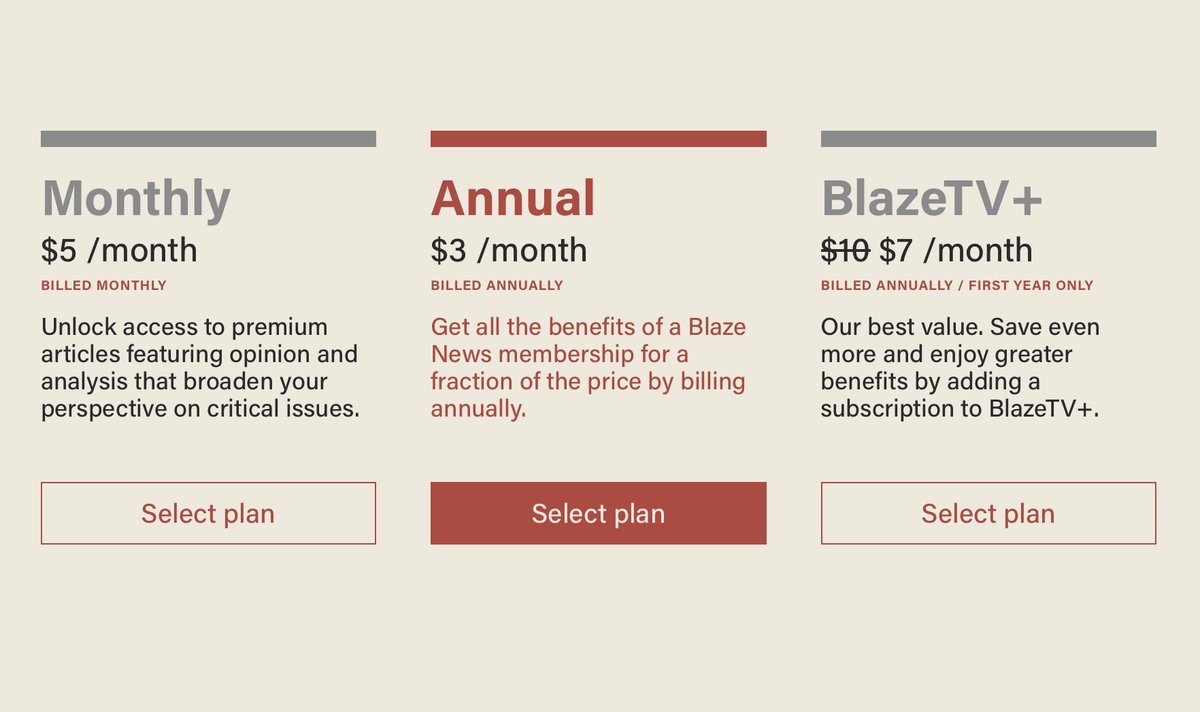
Task: Click BILLED ANNUALLY text under the BlazeTV+ price
Action: (886, 286)
